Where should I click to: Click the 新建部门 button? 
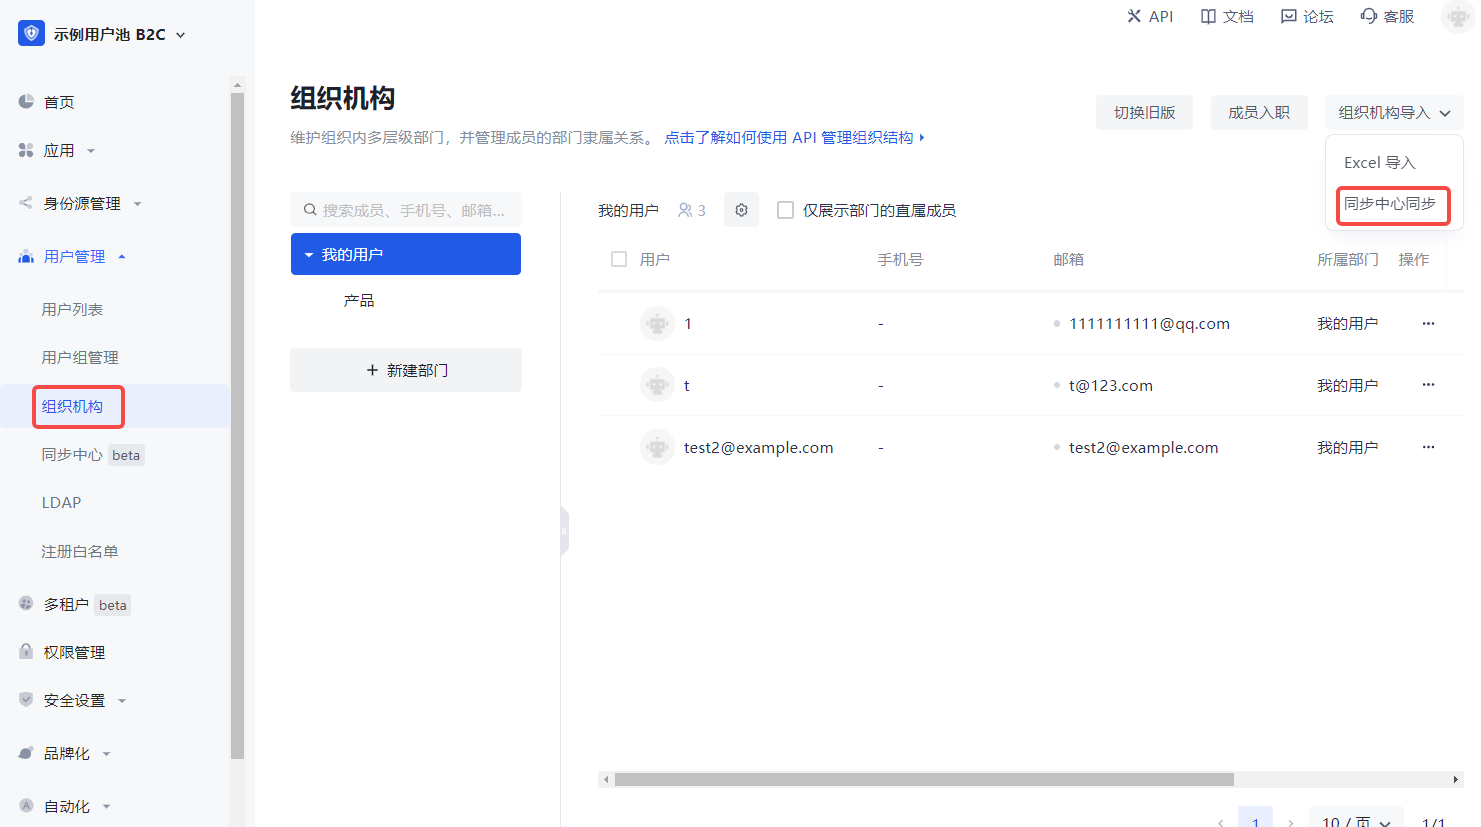406,370
